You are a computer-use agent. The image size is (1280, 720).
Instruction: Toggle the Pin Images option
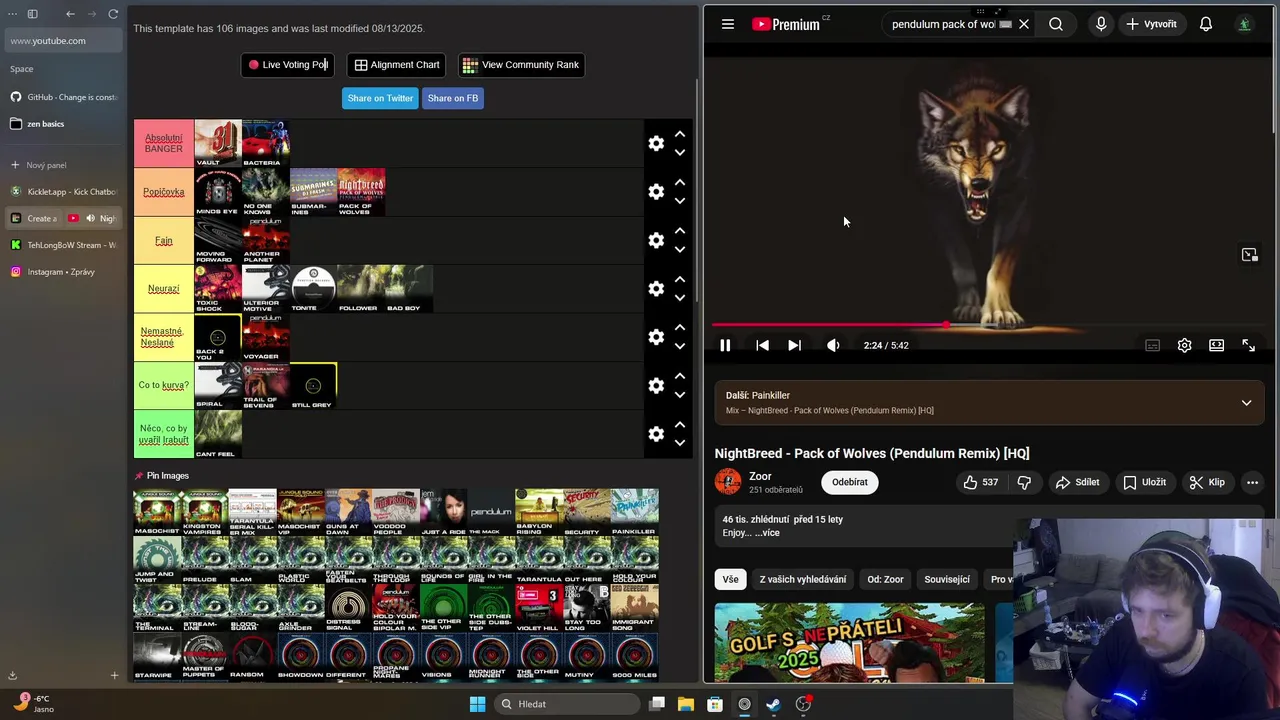162,476
